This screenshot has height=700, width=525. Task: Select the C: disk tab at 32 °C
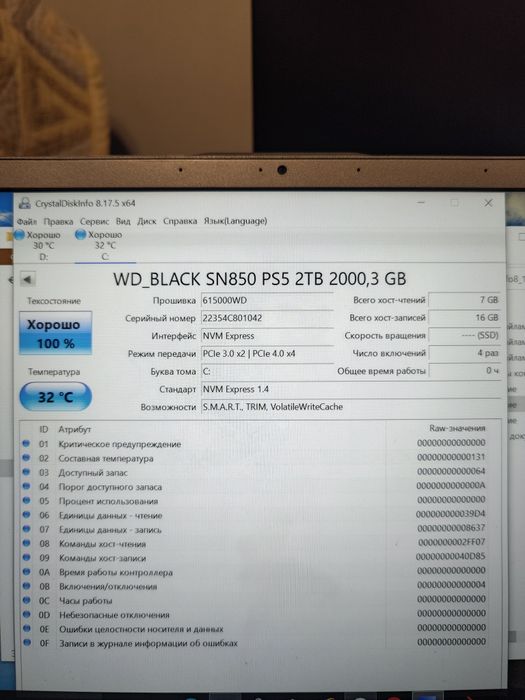pos(105,246)
